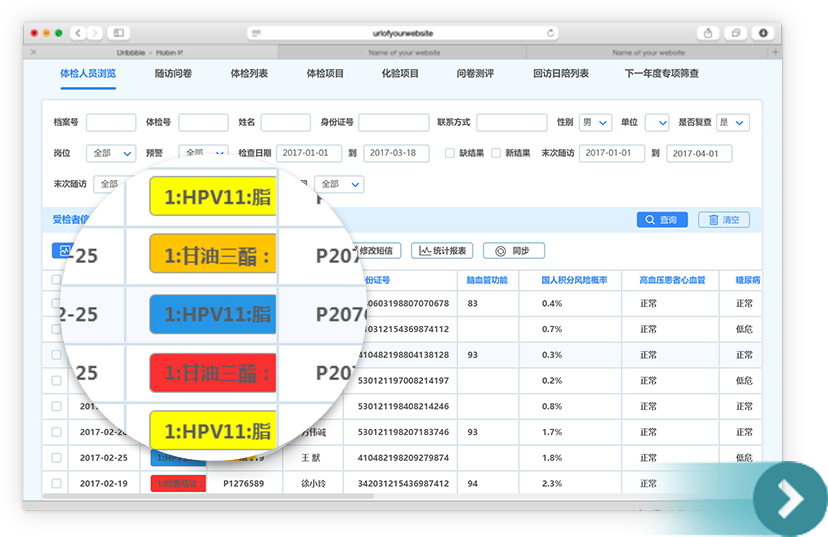Check the row checkbox for 2017-02-19

point(57,483)
